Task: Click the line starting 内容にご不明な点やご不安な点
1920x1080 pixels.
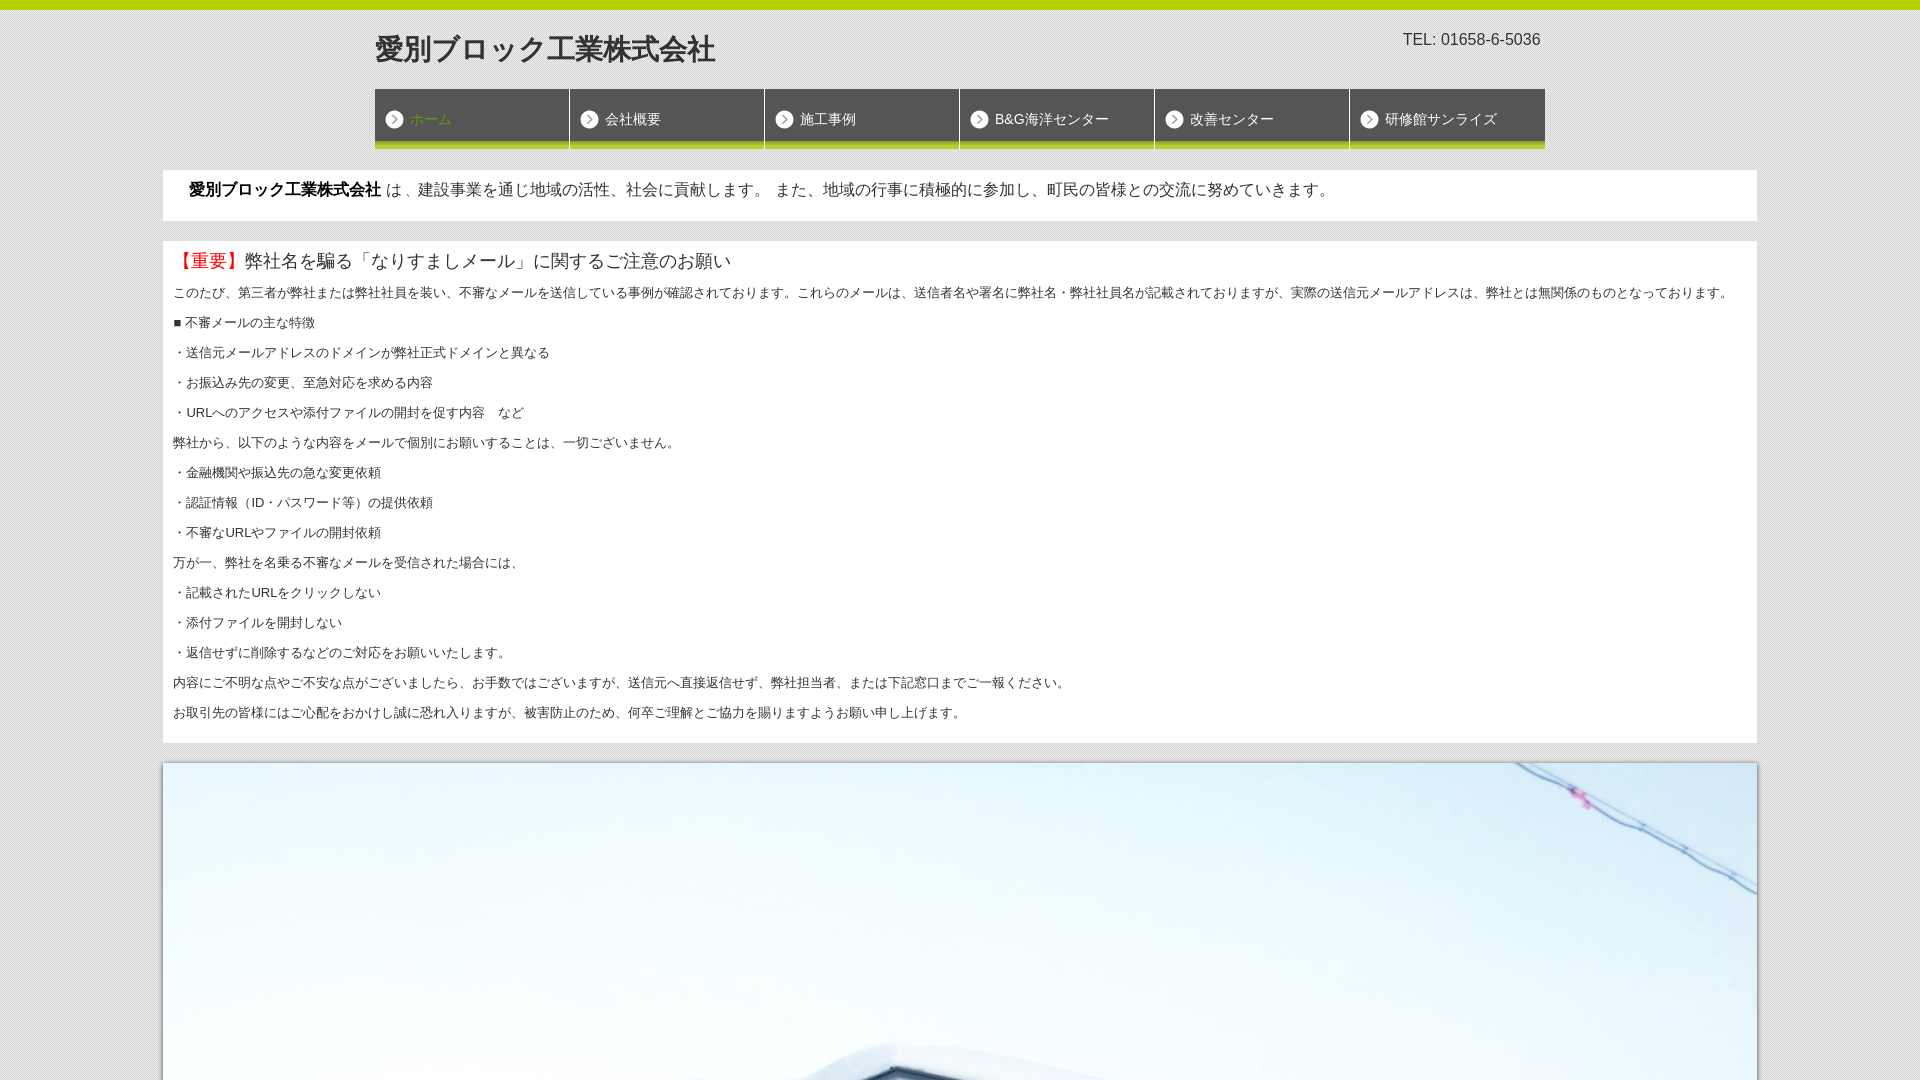Action: [621, 683]
